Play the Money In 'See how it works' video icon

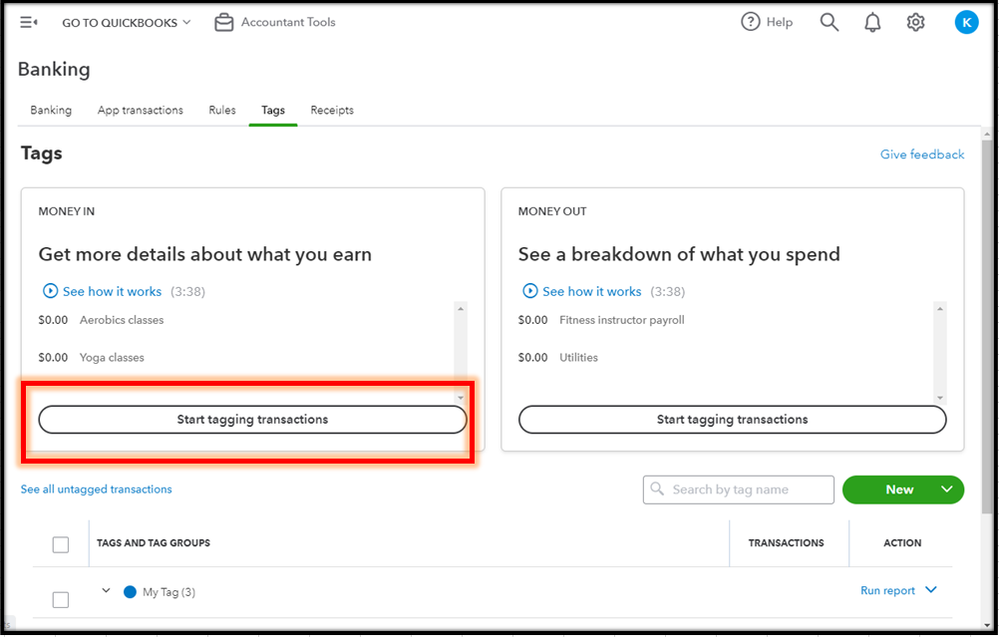coord(51,291)
